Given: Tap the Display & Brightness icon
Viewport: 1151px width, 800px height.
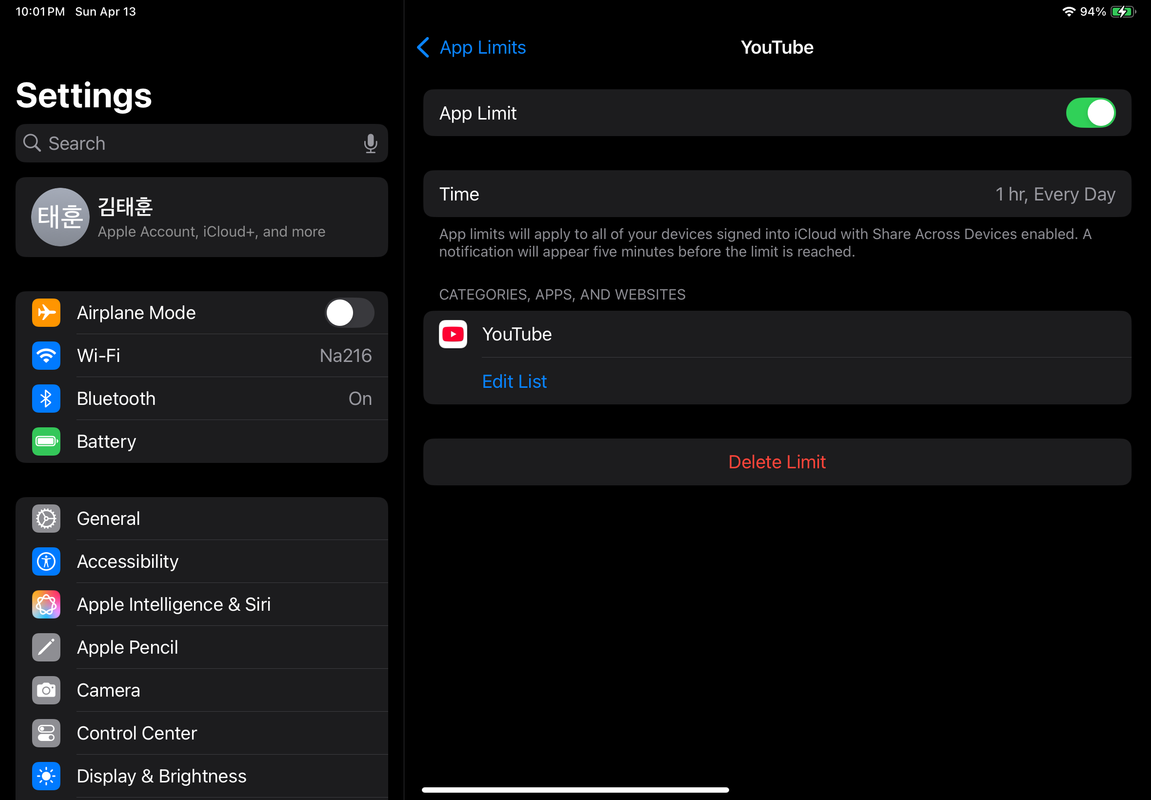Looking at the screenshot, I should coord(46,777).
